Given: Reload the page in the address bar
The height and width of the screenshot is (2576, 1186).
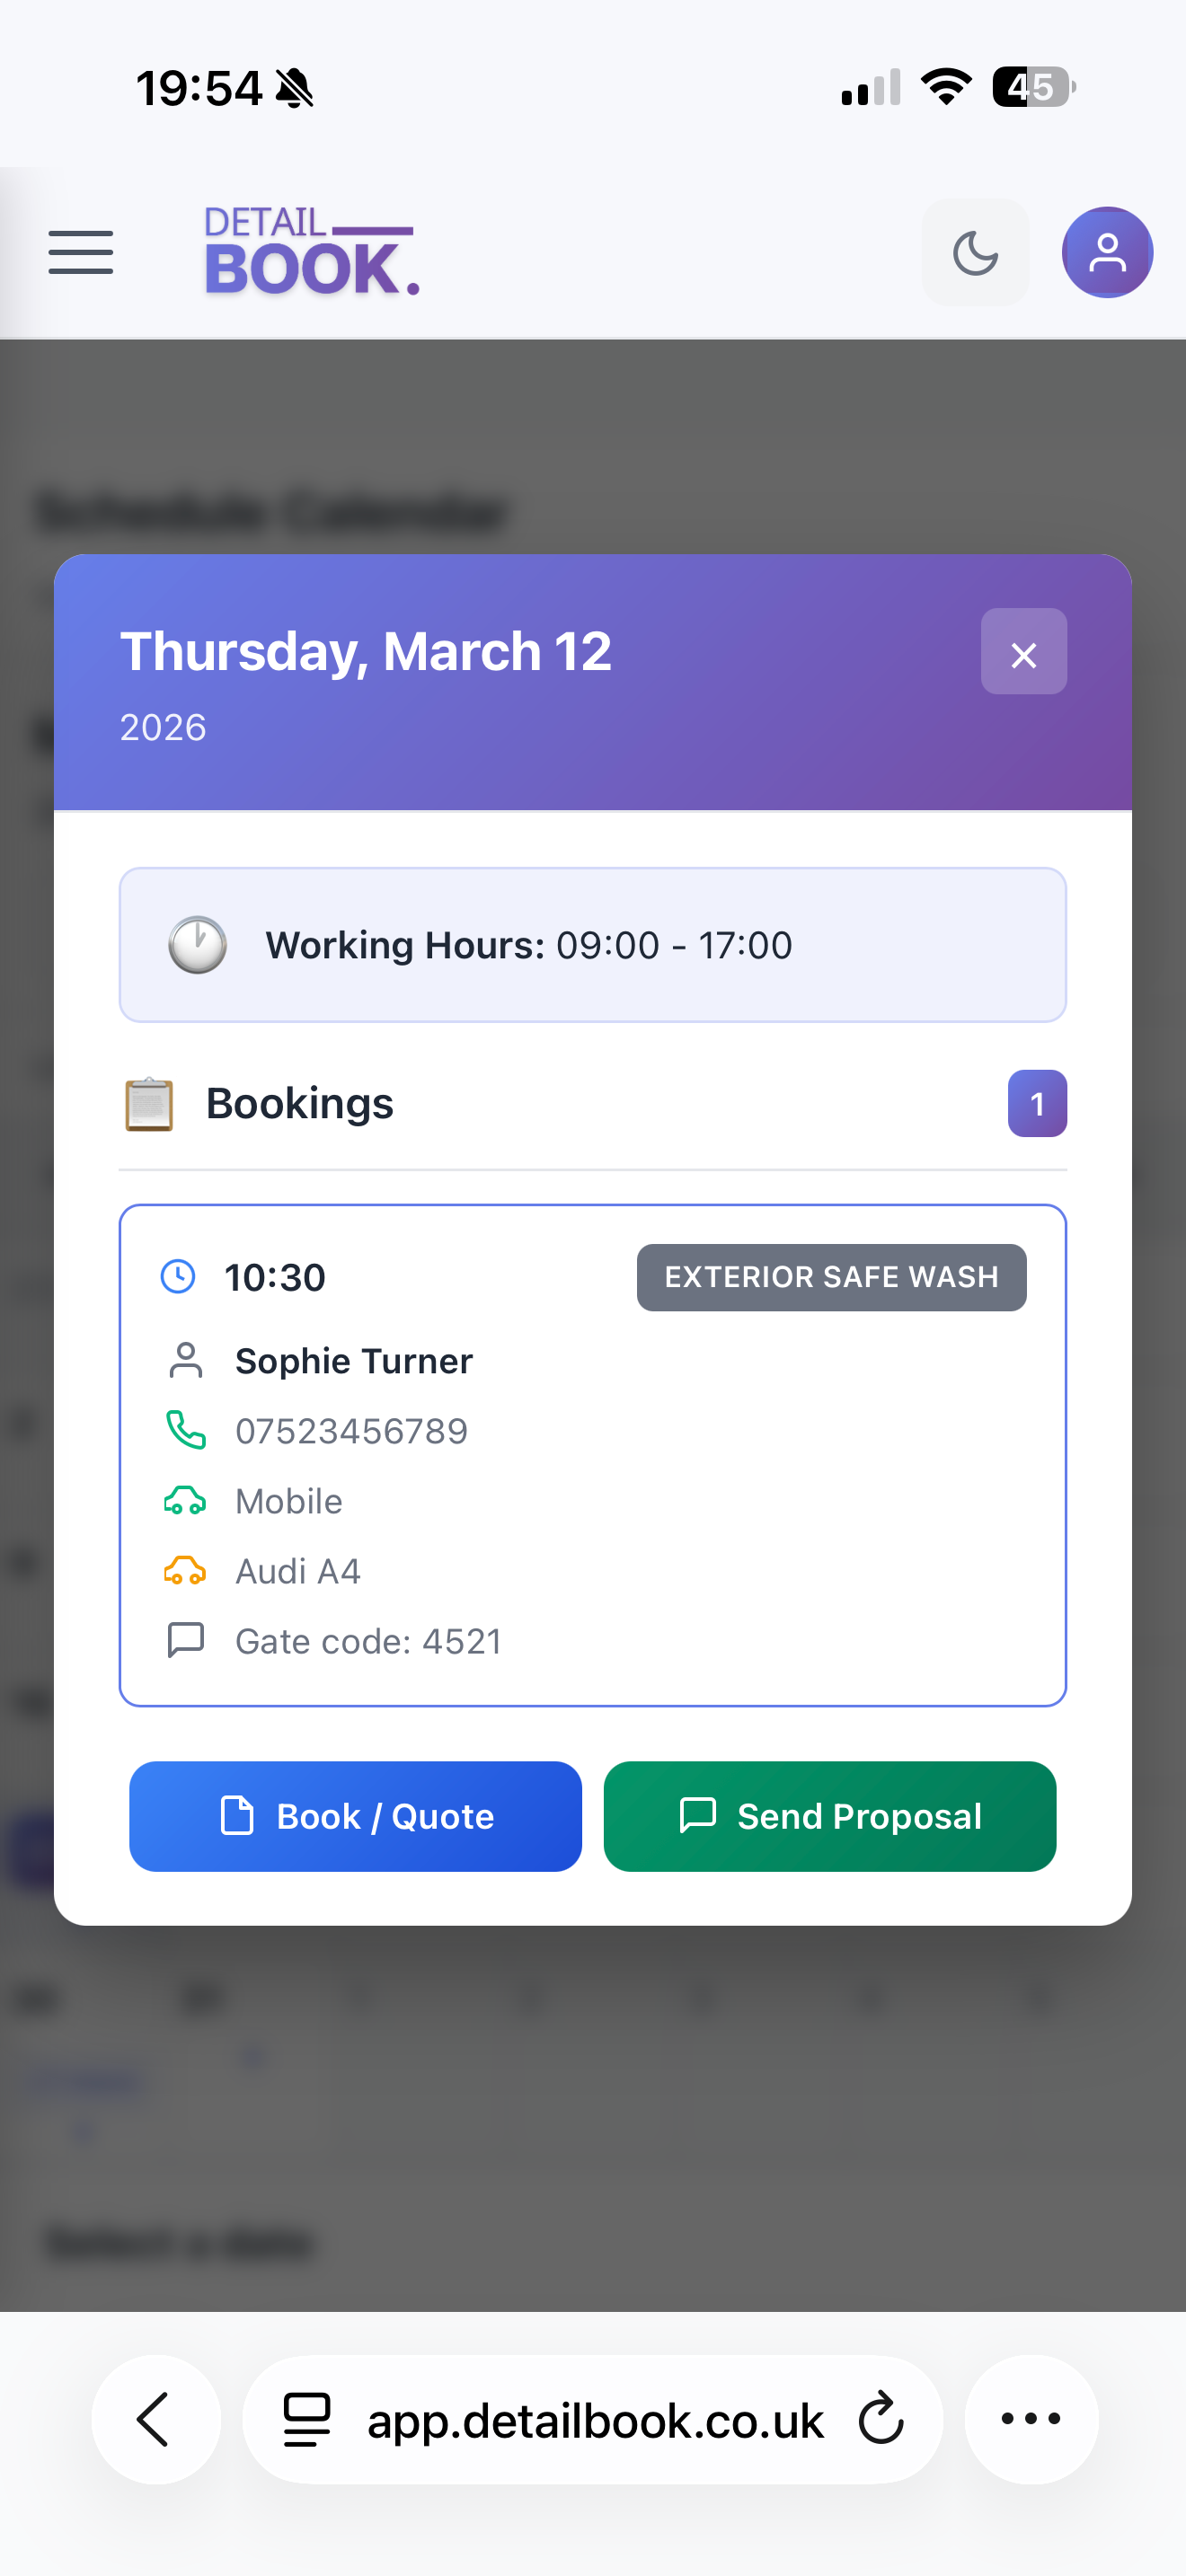Looking at the screenshot, I should click(880, 2420).
